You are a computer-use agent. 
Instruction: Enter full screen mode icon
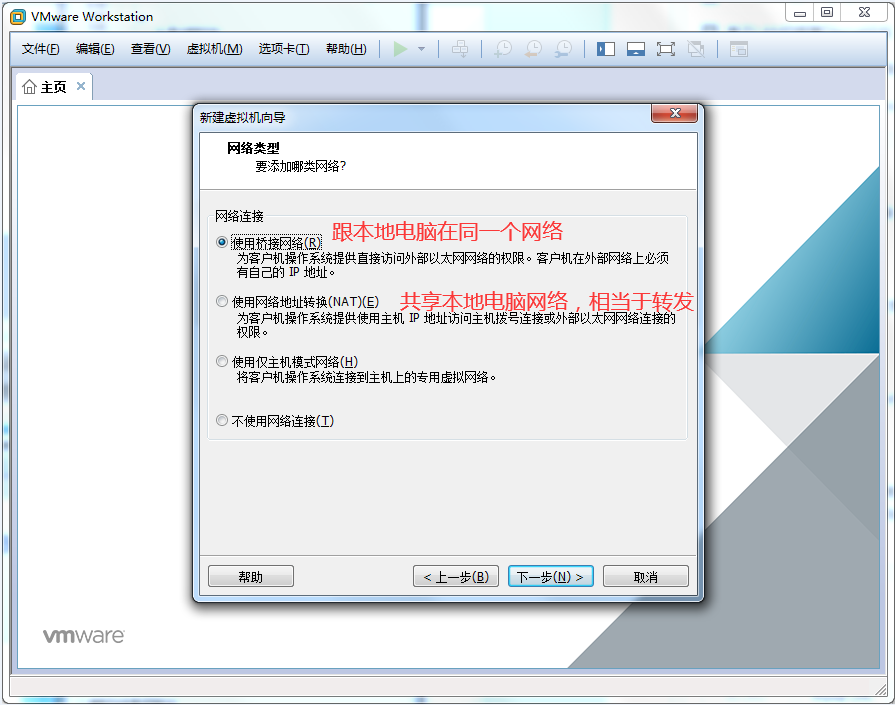pos(666,49)
